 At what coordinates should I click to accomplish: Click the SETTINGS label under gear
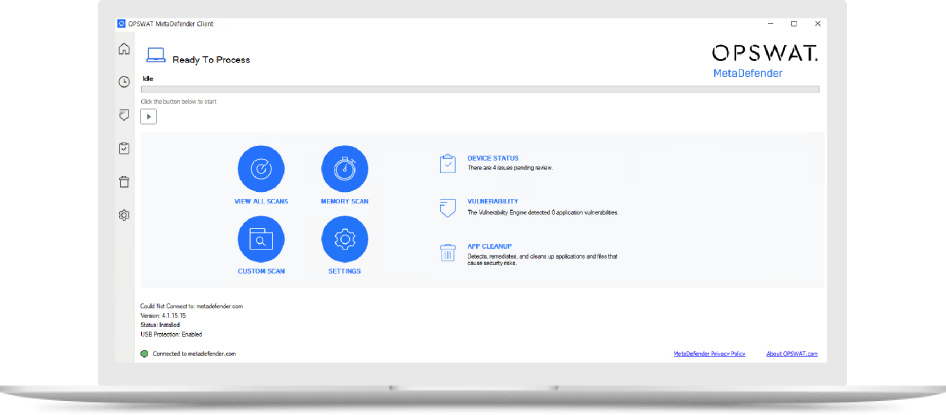click(344, 271)
